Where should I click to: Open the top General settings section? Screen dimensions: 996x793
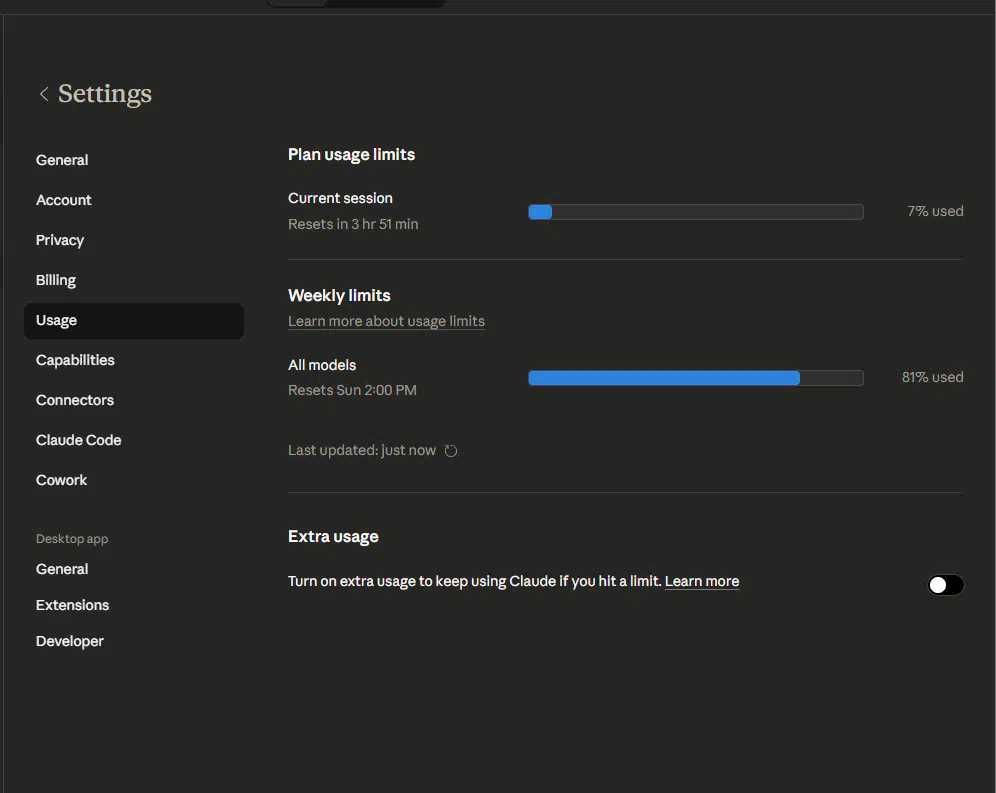point(62,160)
